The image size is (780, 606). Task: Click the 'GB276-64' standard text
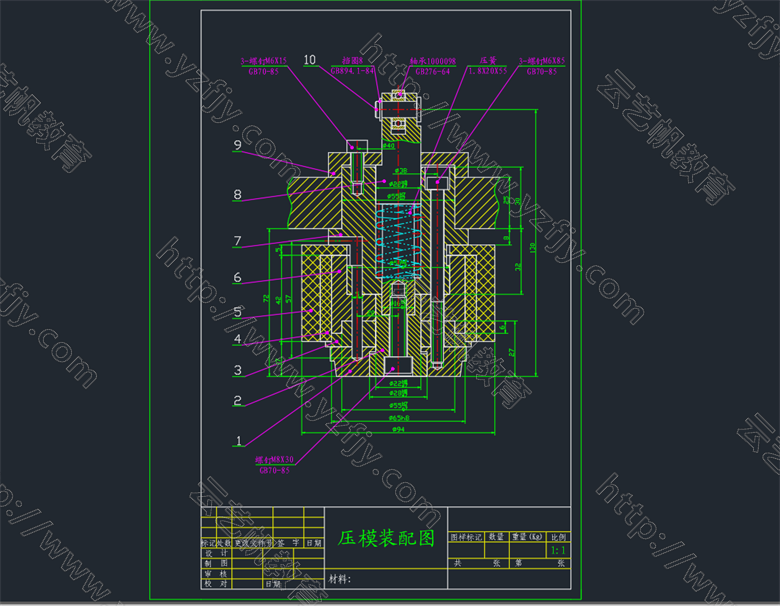(432, 72)
